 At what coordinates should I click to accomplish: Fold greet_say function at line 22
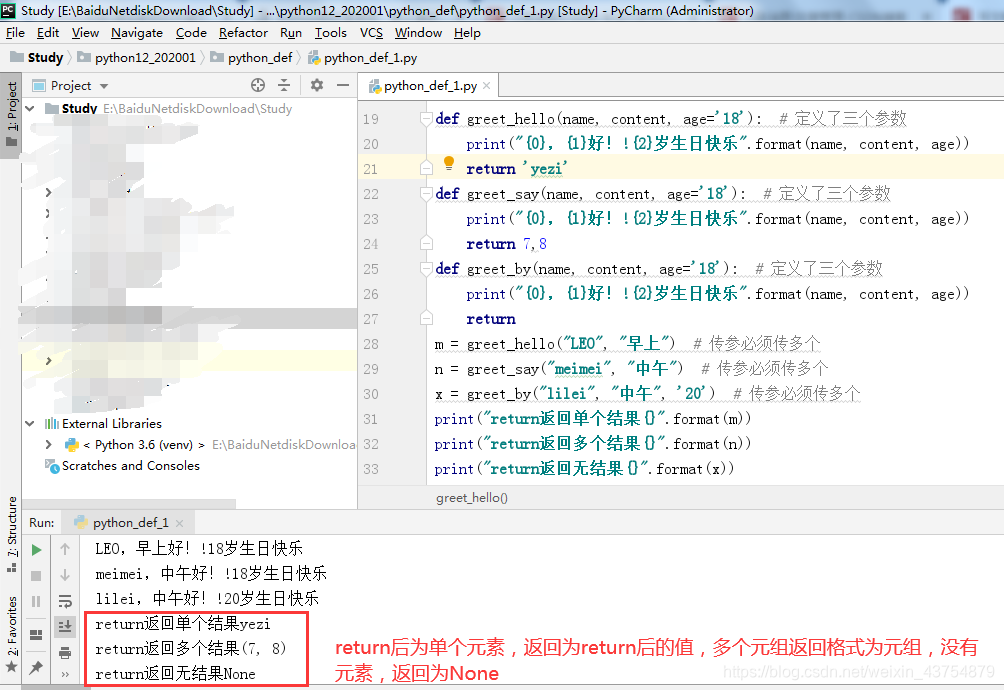click(426, 193)
